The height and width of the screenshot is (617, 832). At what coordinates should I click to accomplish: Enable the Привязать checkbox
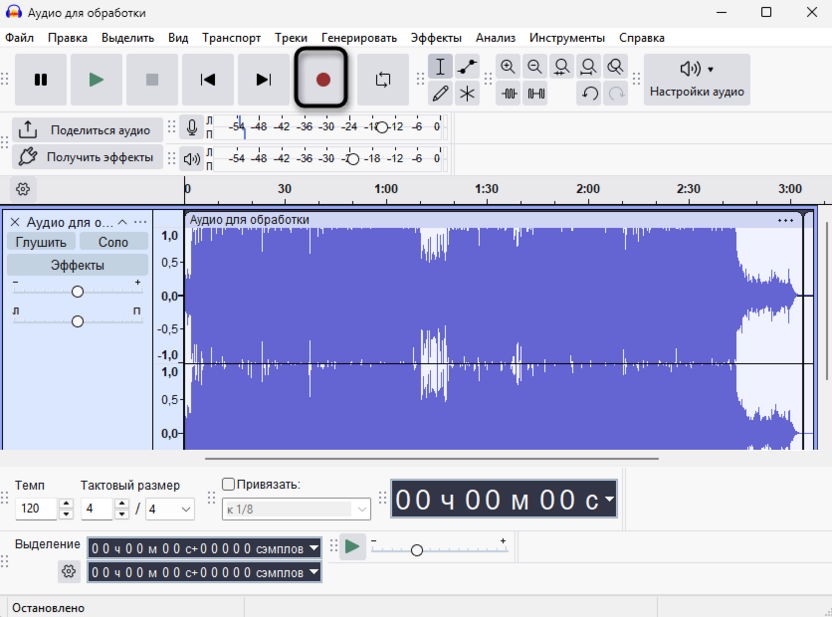pos(228,484)
